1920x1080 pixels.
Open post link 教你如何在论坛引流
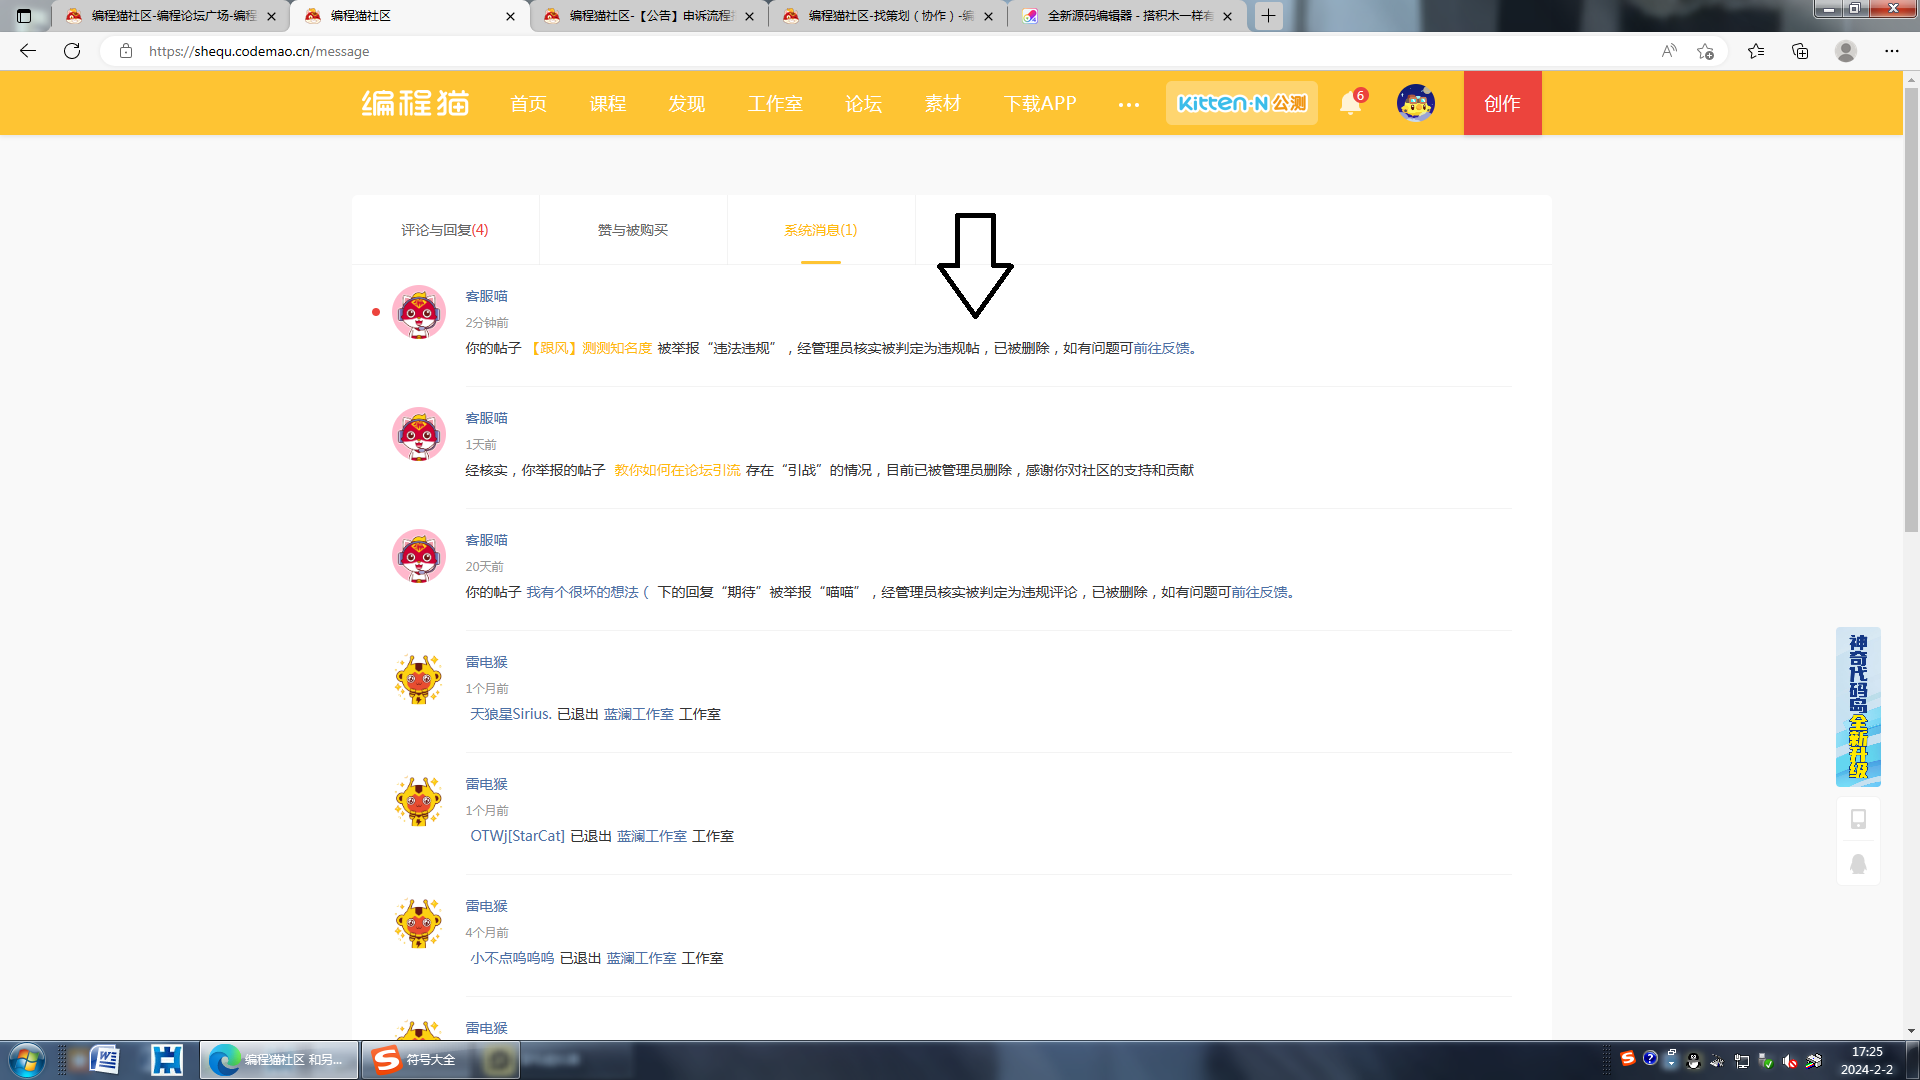(677, 470)
